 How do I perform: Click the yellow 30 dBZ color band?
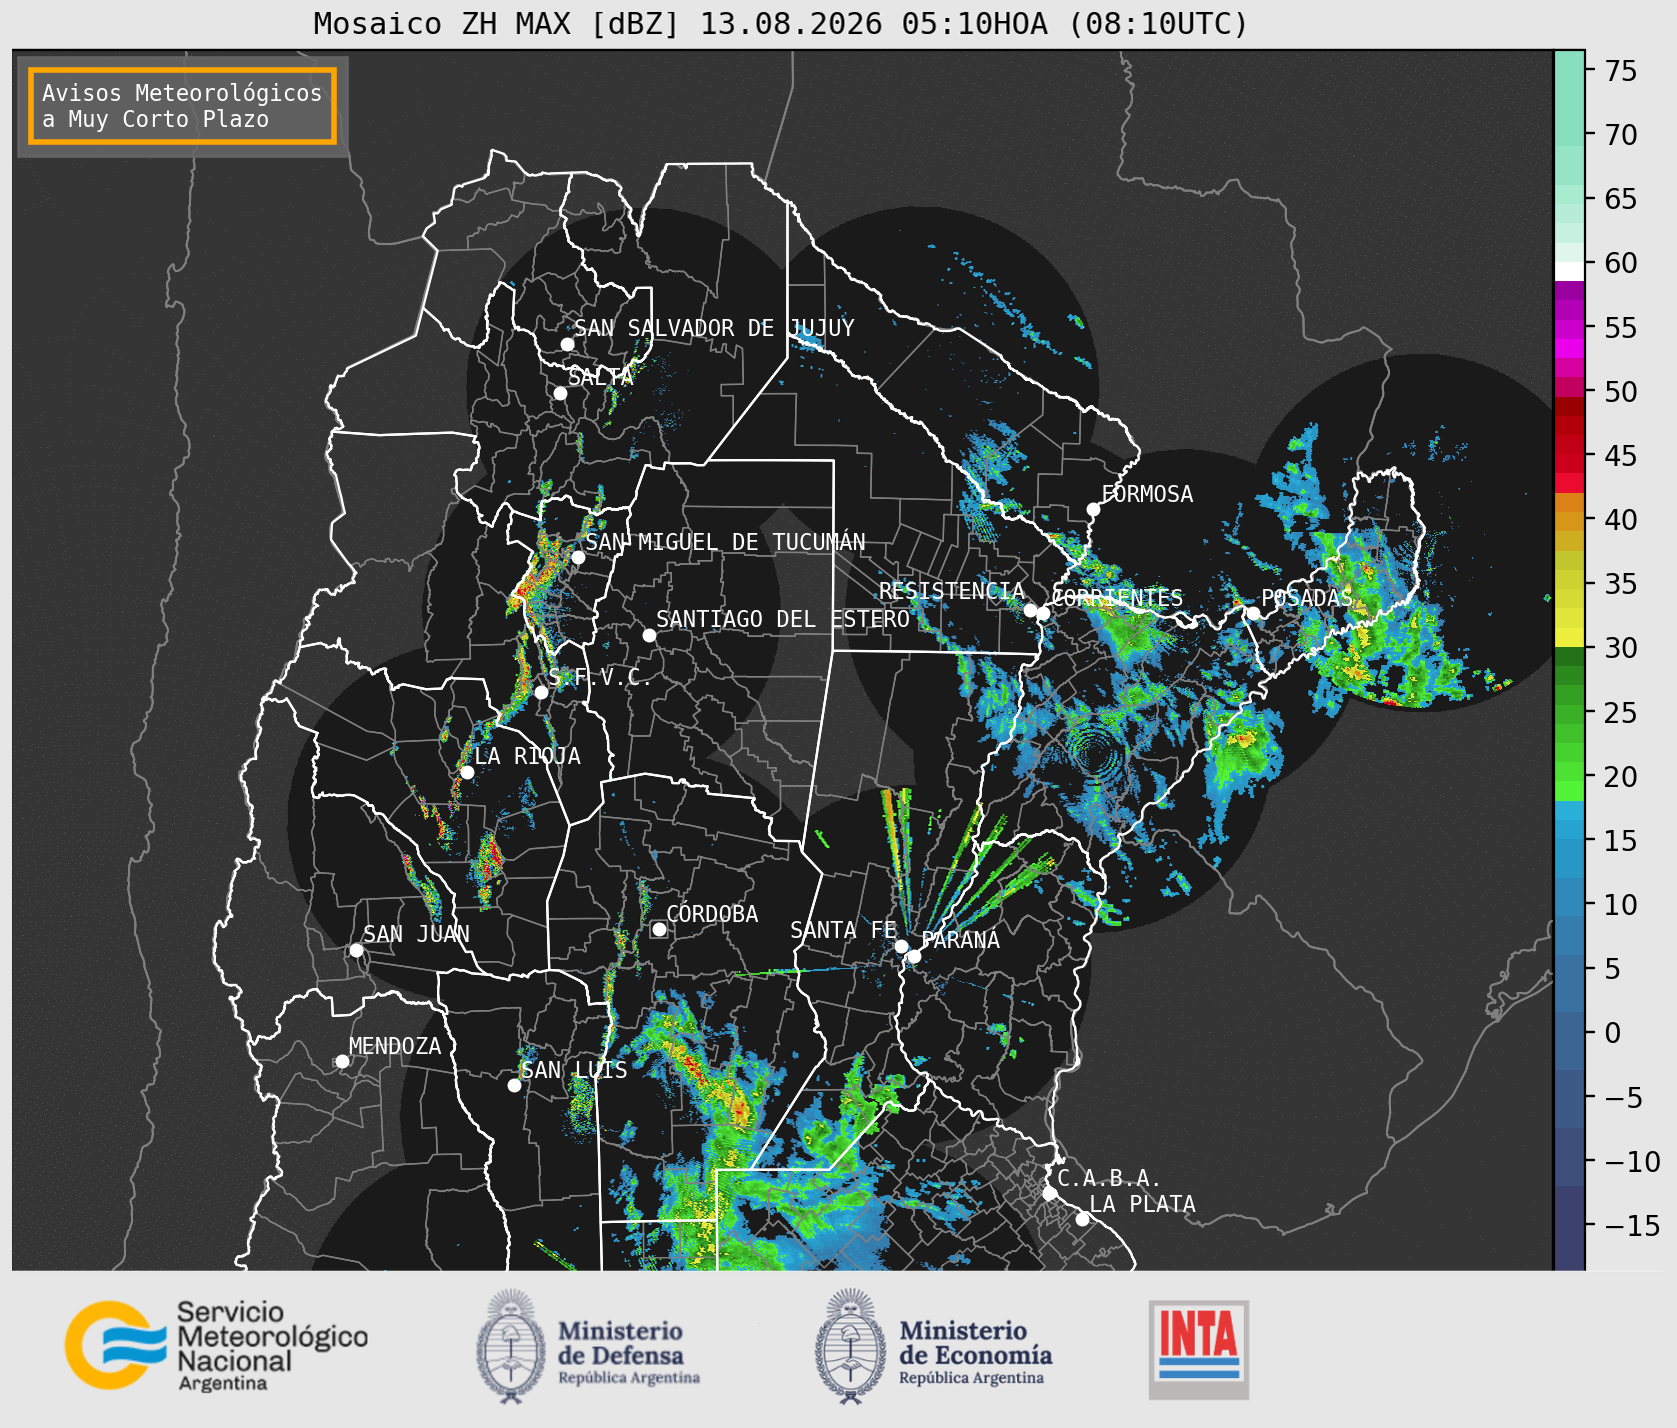1570,637
